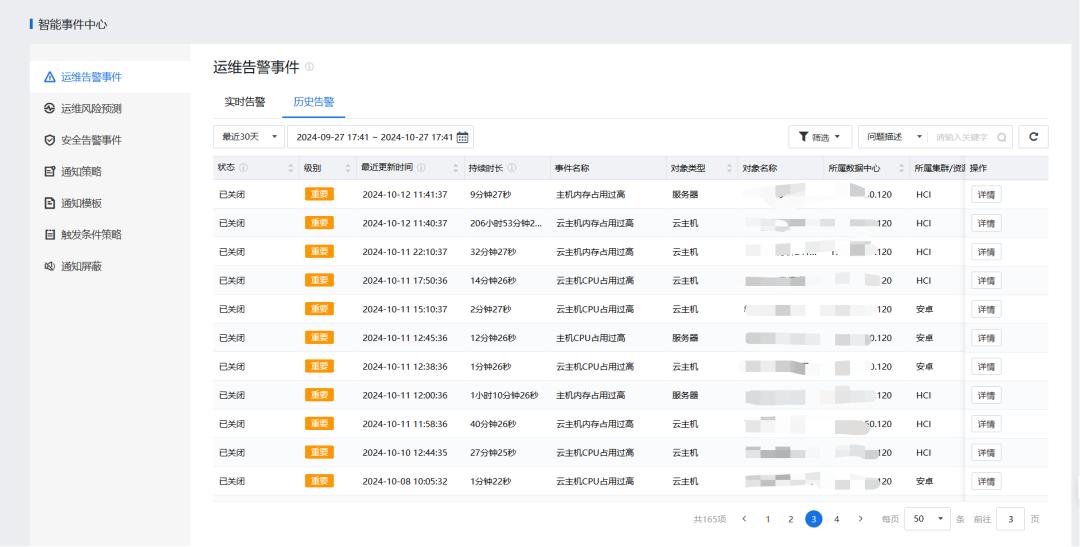Image resolution: width=1080 pixels, height=547 pixels.
Task: Open 运维风险预测 in sidebar
Action: tap(110, 109)
